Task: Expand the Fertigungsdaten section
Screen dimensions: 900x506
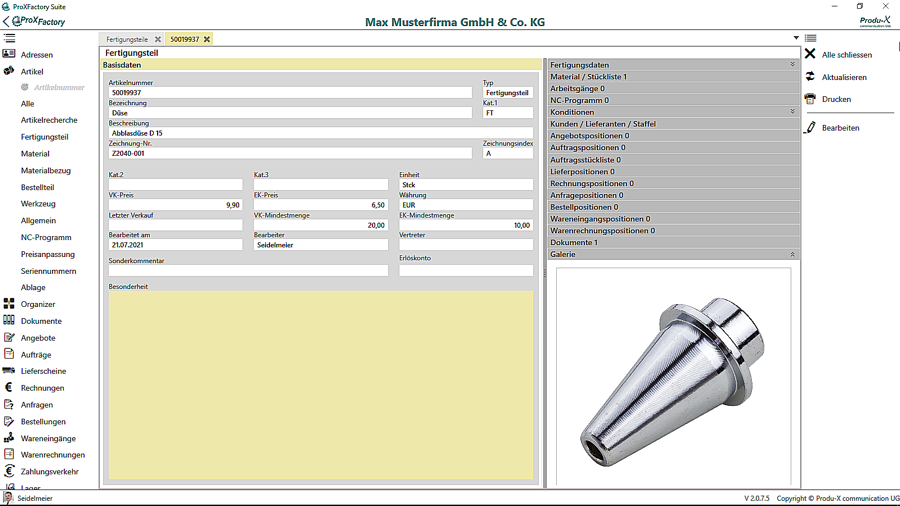Action: pyautogui.click(x=792, y=65)
